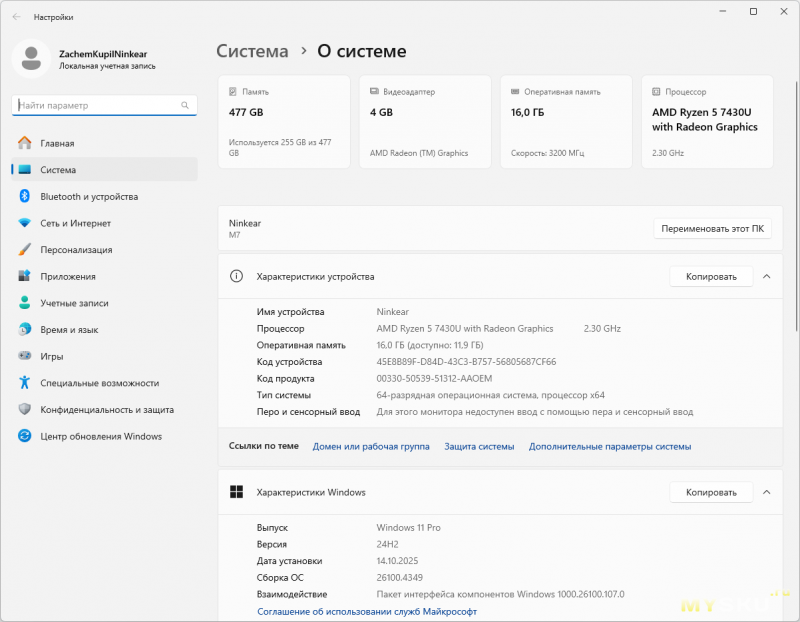Screen dimensions: 800x622
Task: Go to Учетные записи section
Action: pos(74,303)
